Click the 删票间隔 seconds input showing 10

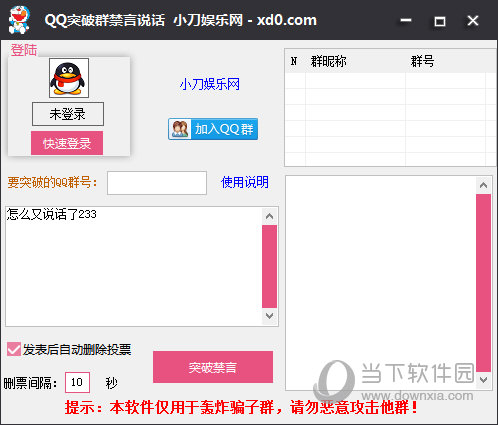(x=77, y=382)
